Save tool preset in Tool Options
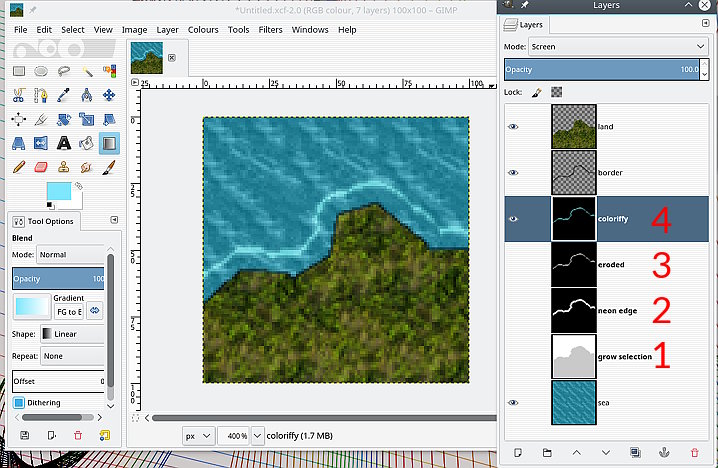 [x=25, y=435]
